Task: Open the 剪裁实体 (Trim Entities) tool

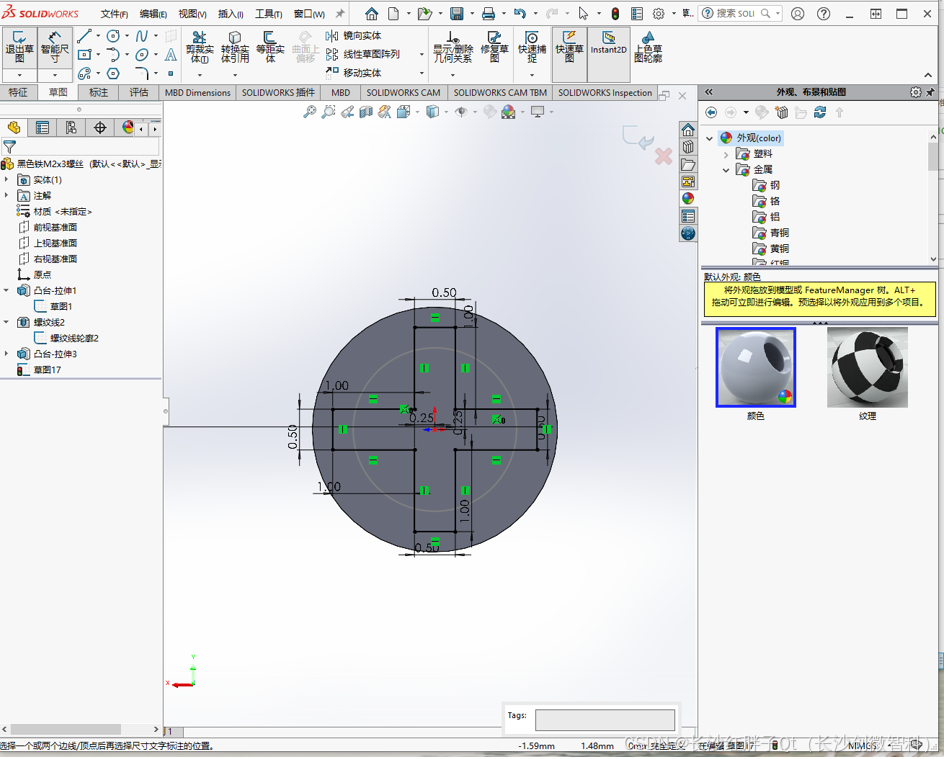Action: point(198,46)
